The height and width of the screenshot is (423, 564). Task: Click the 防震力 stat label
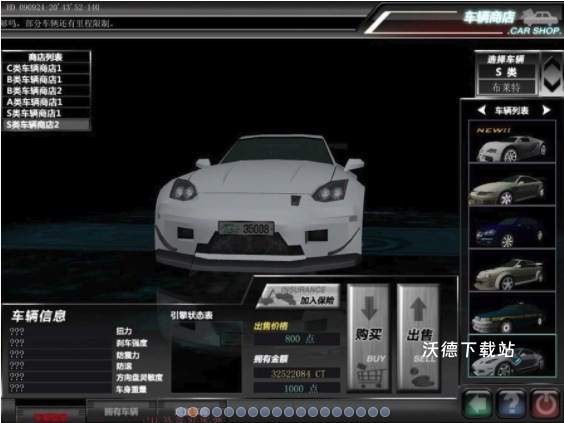(x=128, y=355)
